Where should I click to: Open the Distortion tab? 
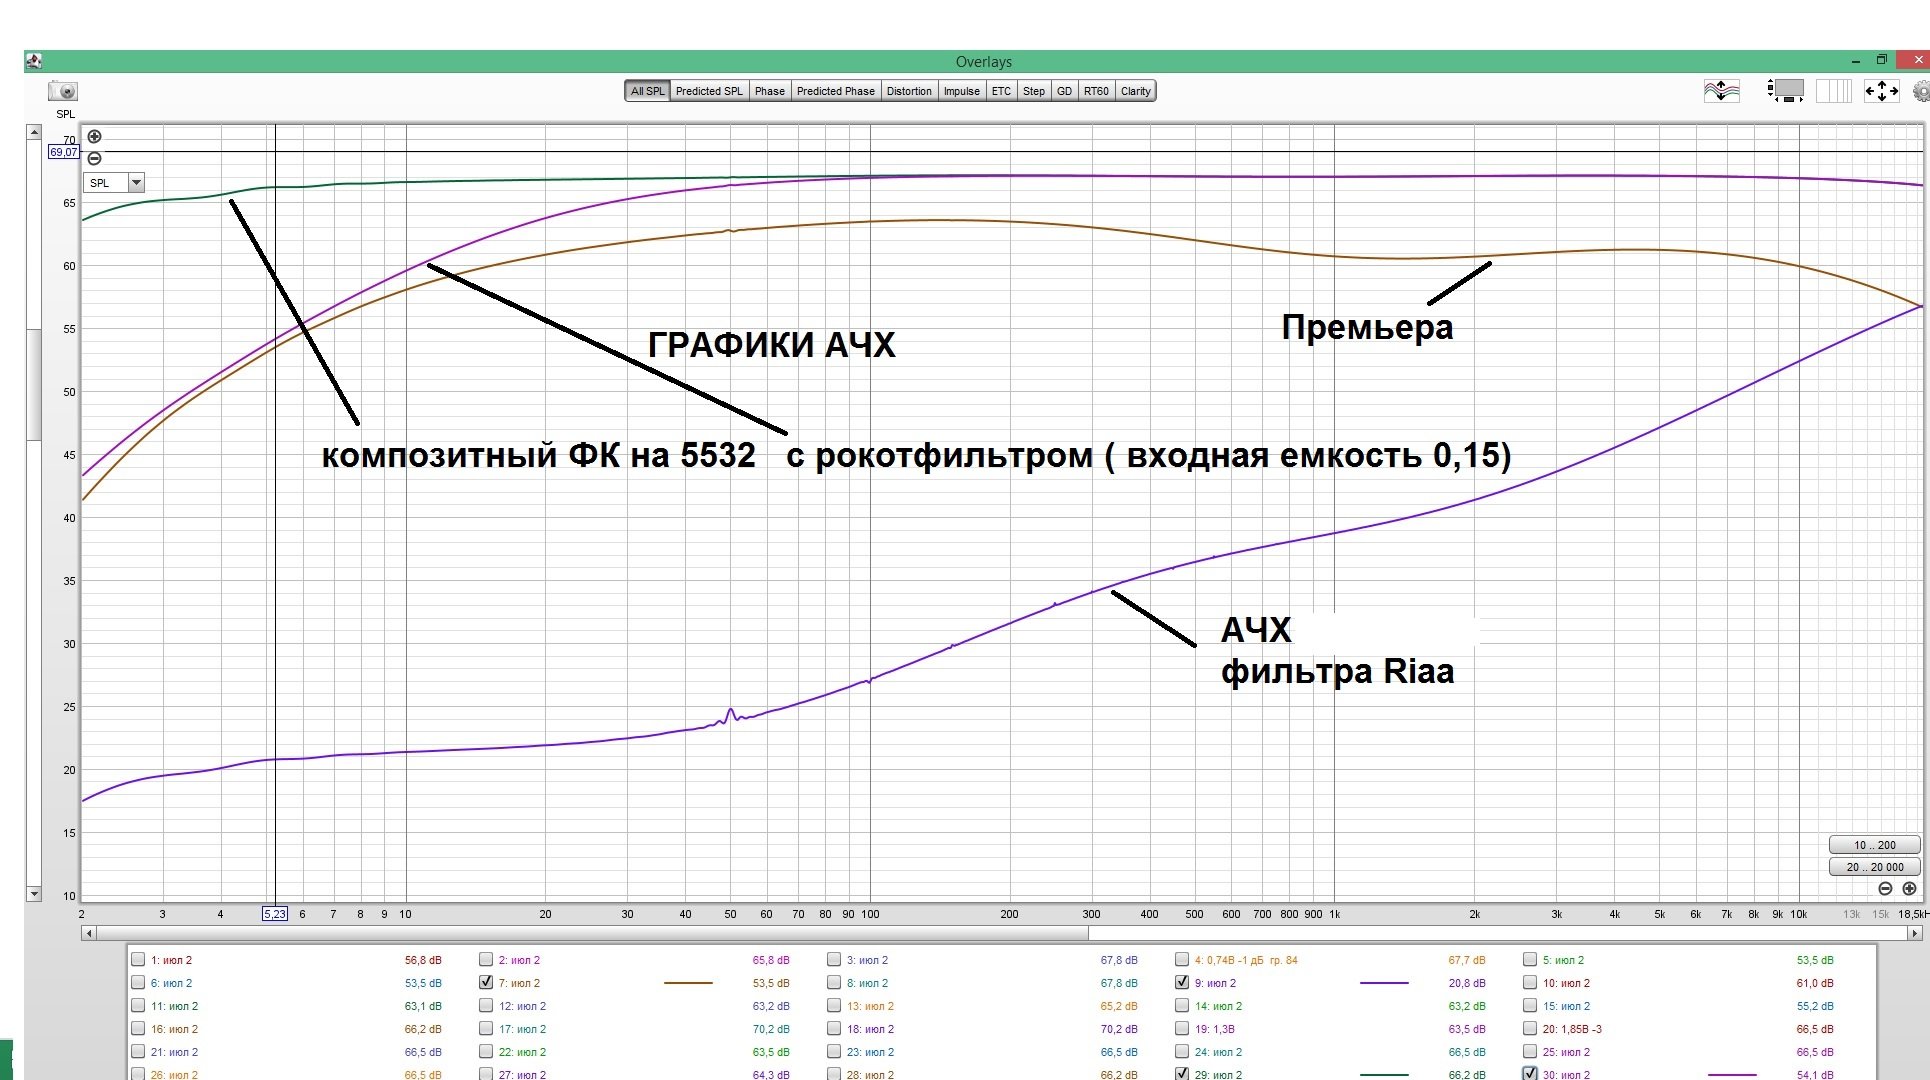[x=908, y=91]
